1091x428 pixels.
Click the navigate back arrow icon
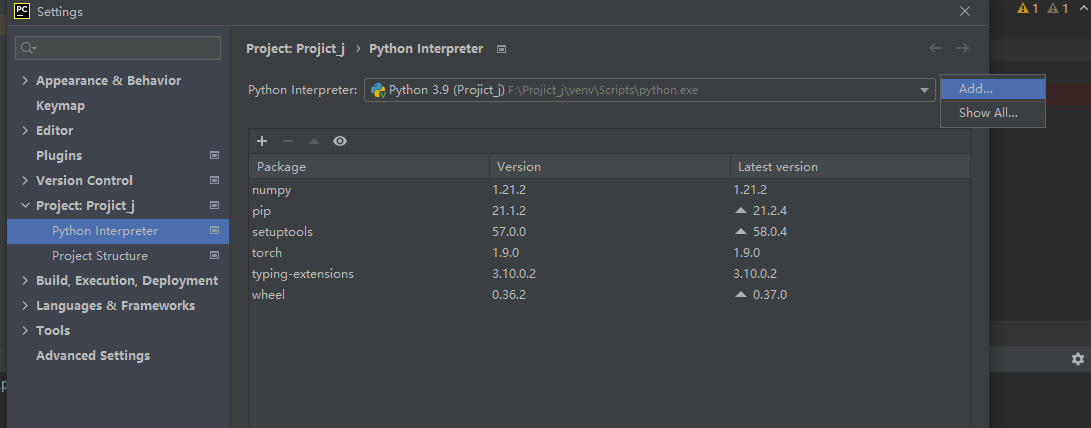coord(935,48)
